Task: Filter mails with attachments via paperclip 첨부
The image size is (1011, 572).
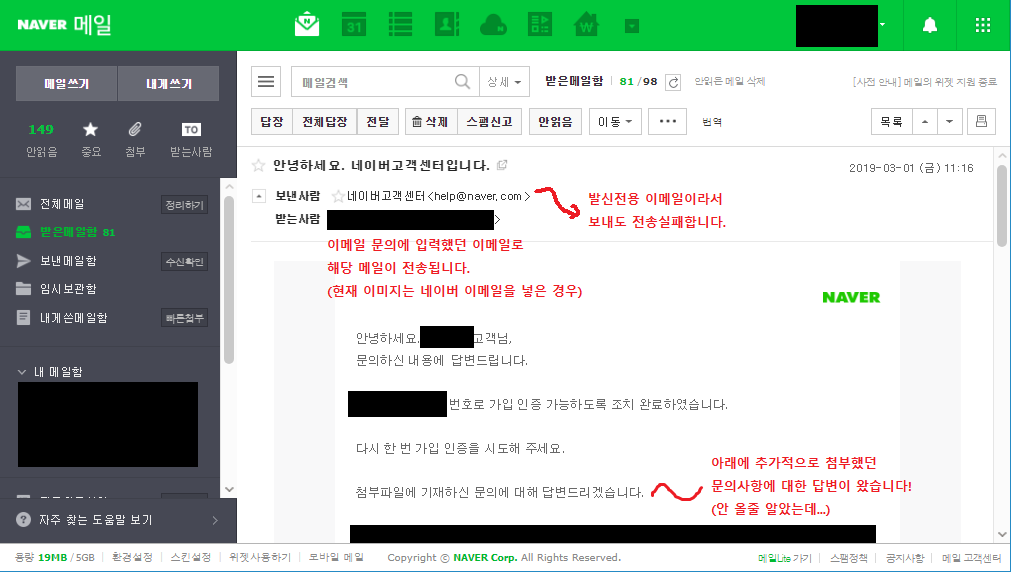Action: click(135, 139)
